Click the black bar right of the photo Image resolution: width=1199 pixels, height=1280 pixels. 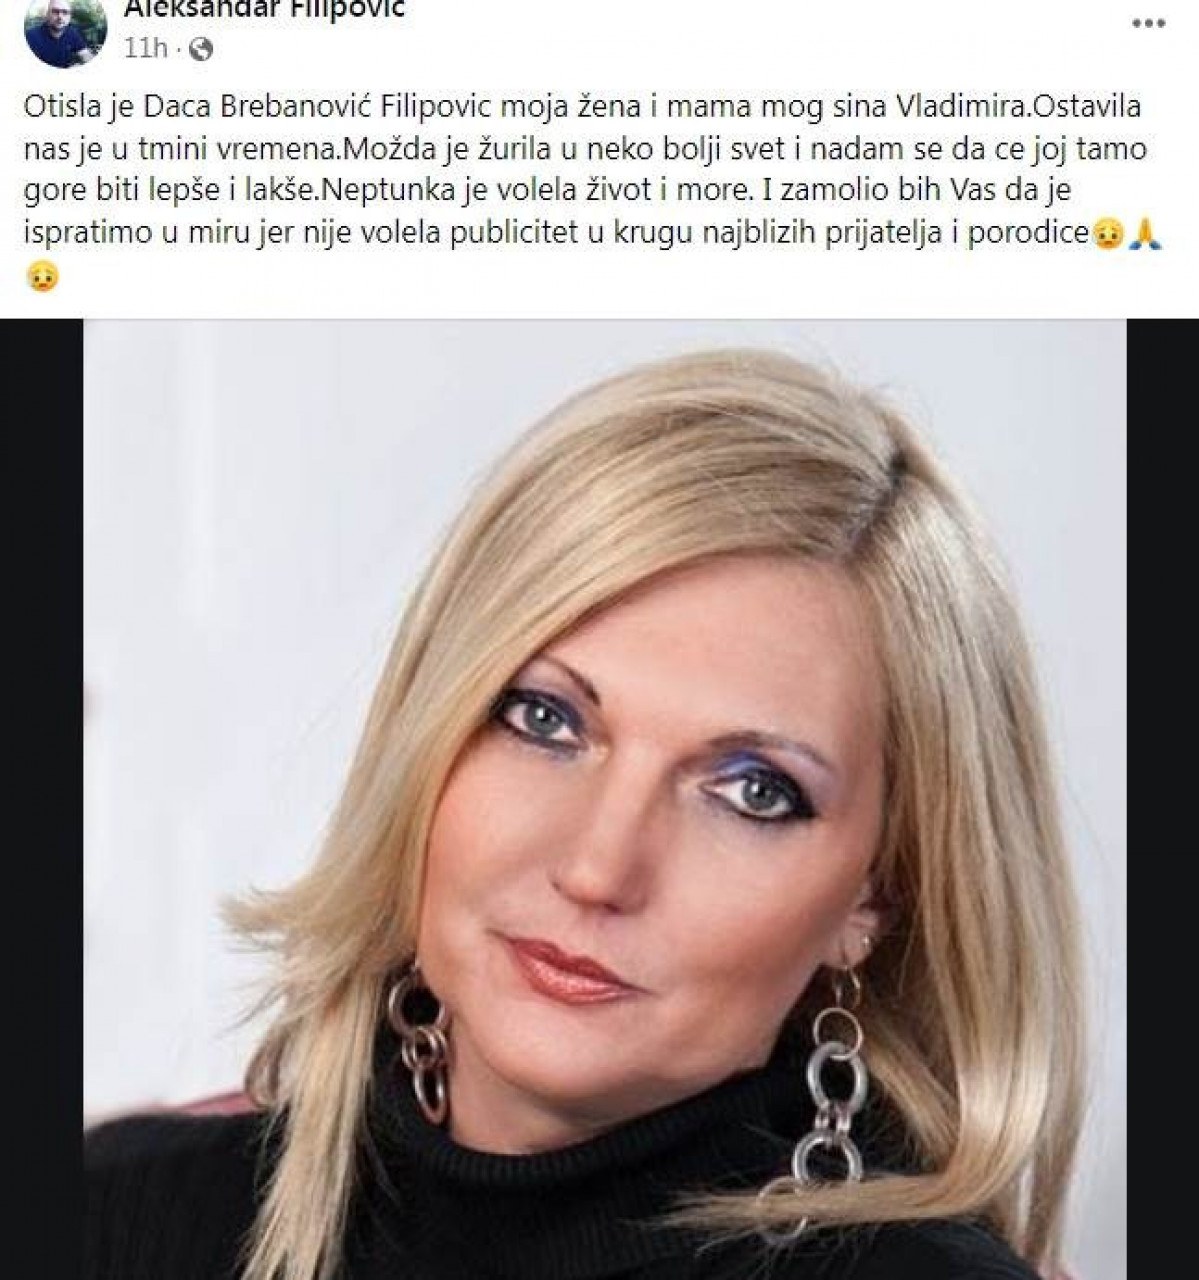(1162, 799)
